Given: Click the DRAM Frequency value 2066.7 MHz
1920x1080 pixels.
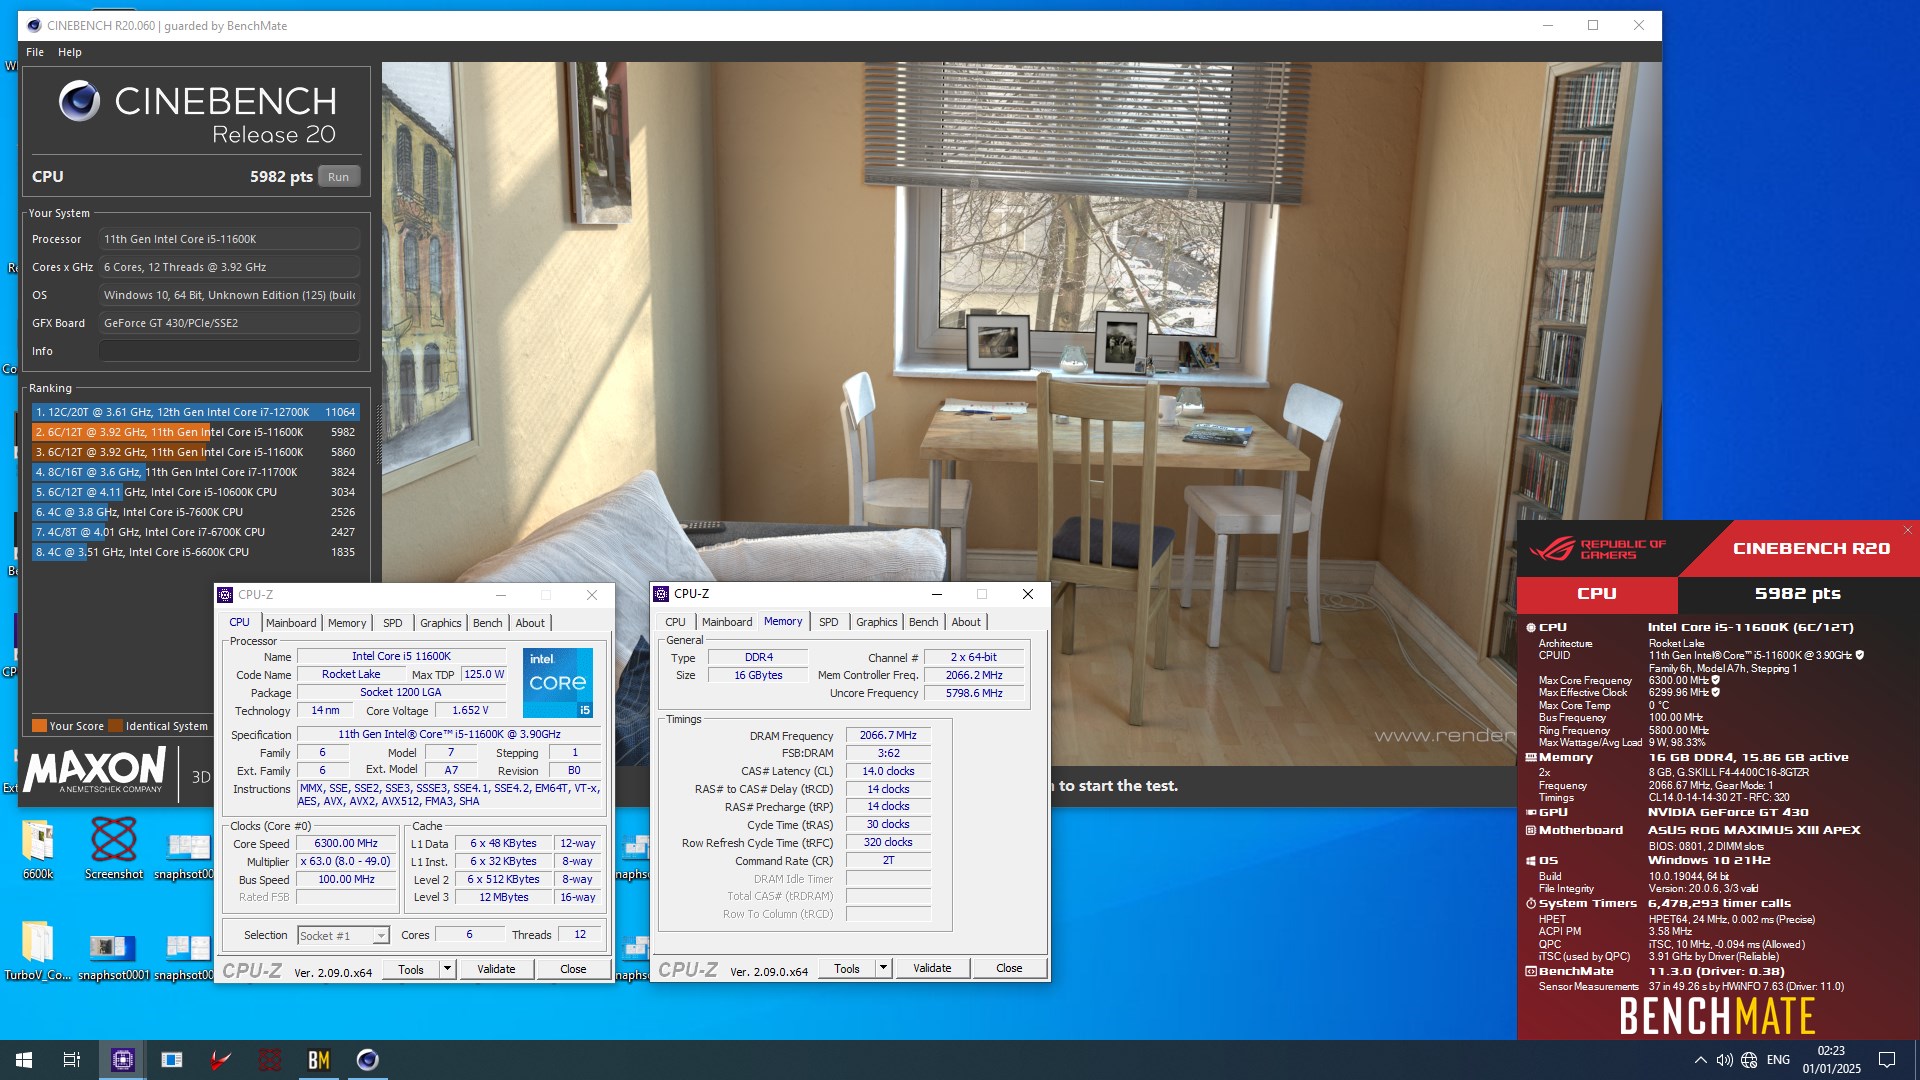Looking at the screenshot, I should click(x=888, y=735).
